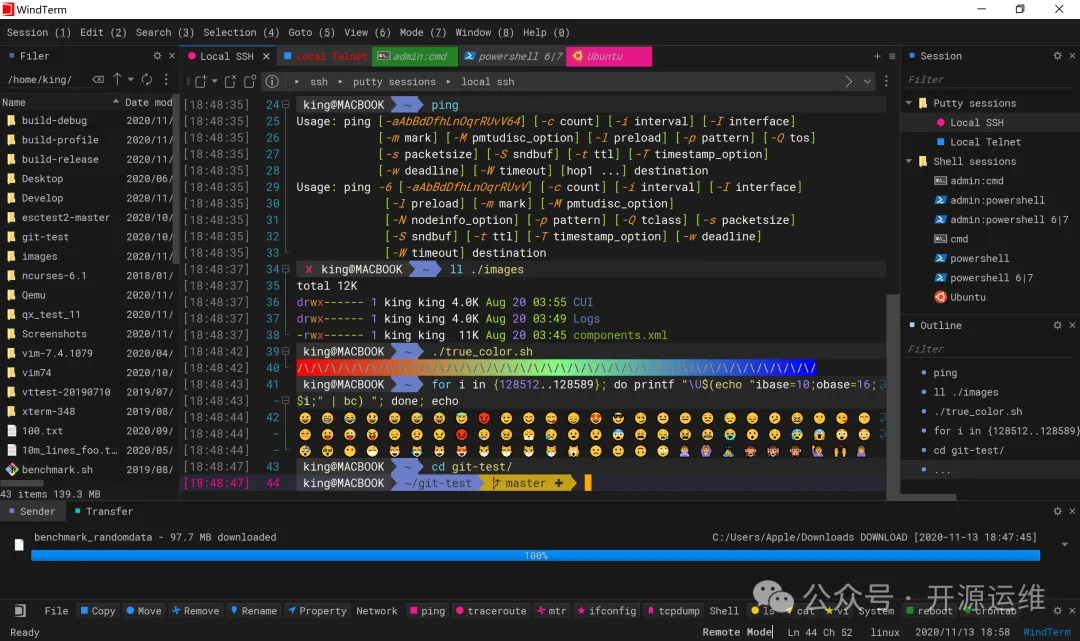Toggle fold marker at line 39
This screenshot has width=1080, height=641.
286,352
